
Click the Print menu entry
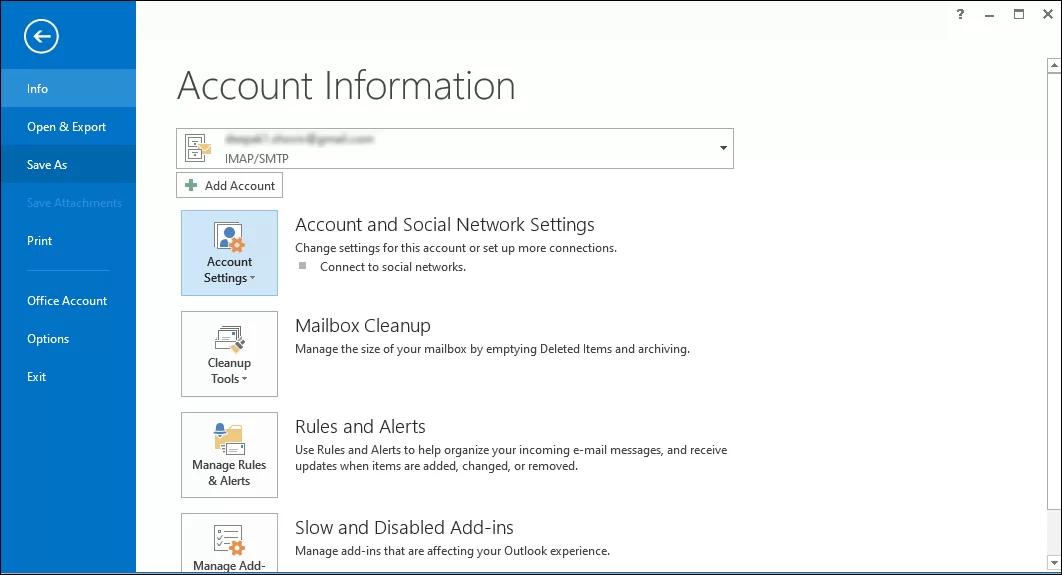tap(68, 240)
